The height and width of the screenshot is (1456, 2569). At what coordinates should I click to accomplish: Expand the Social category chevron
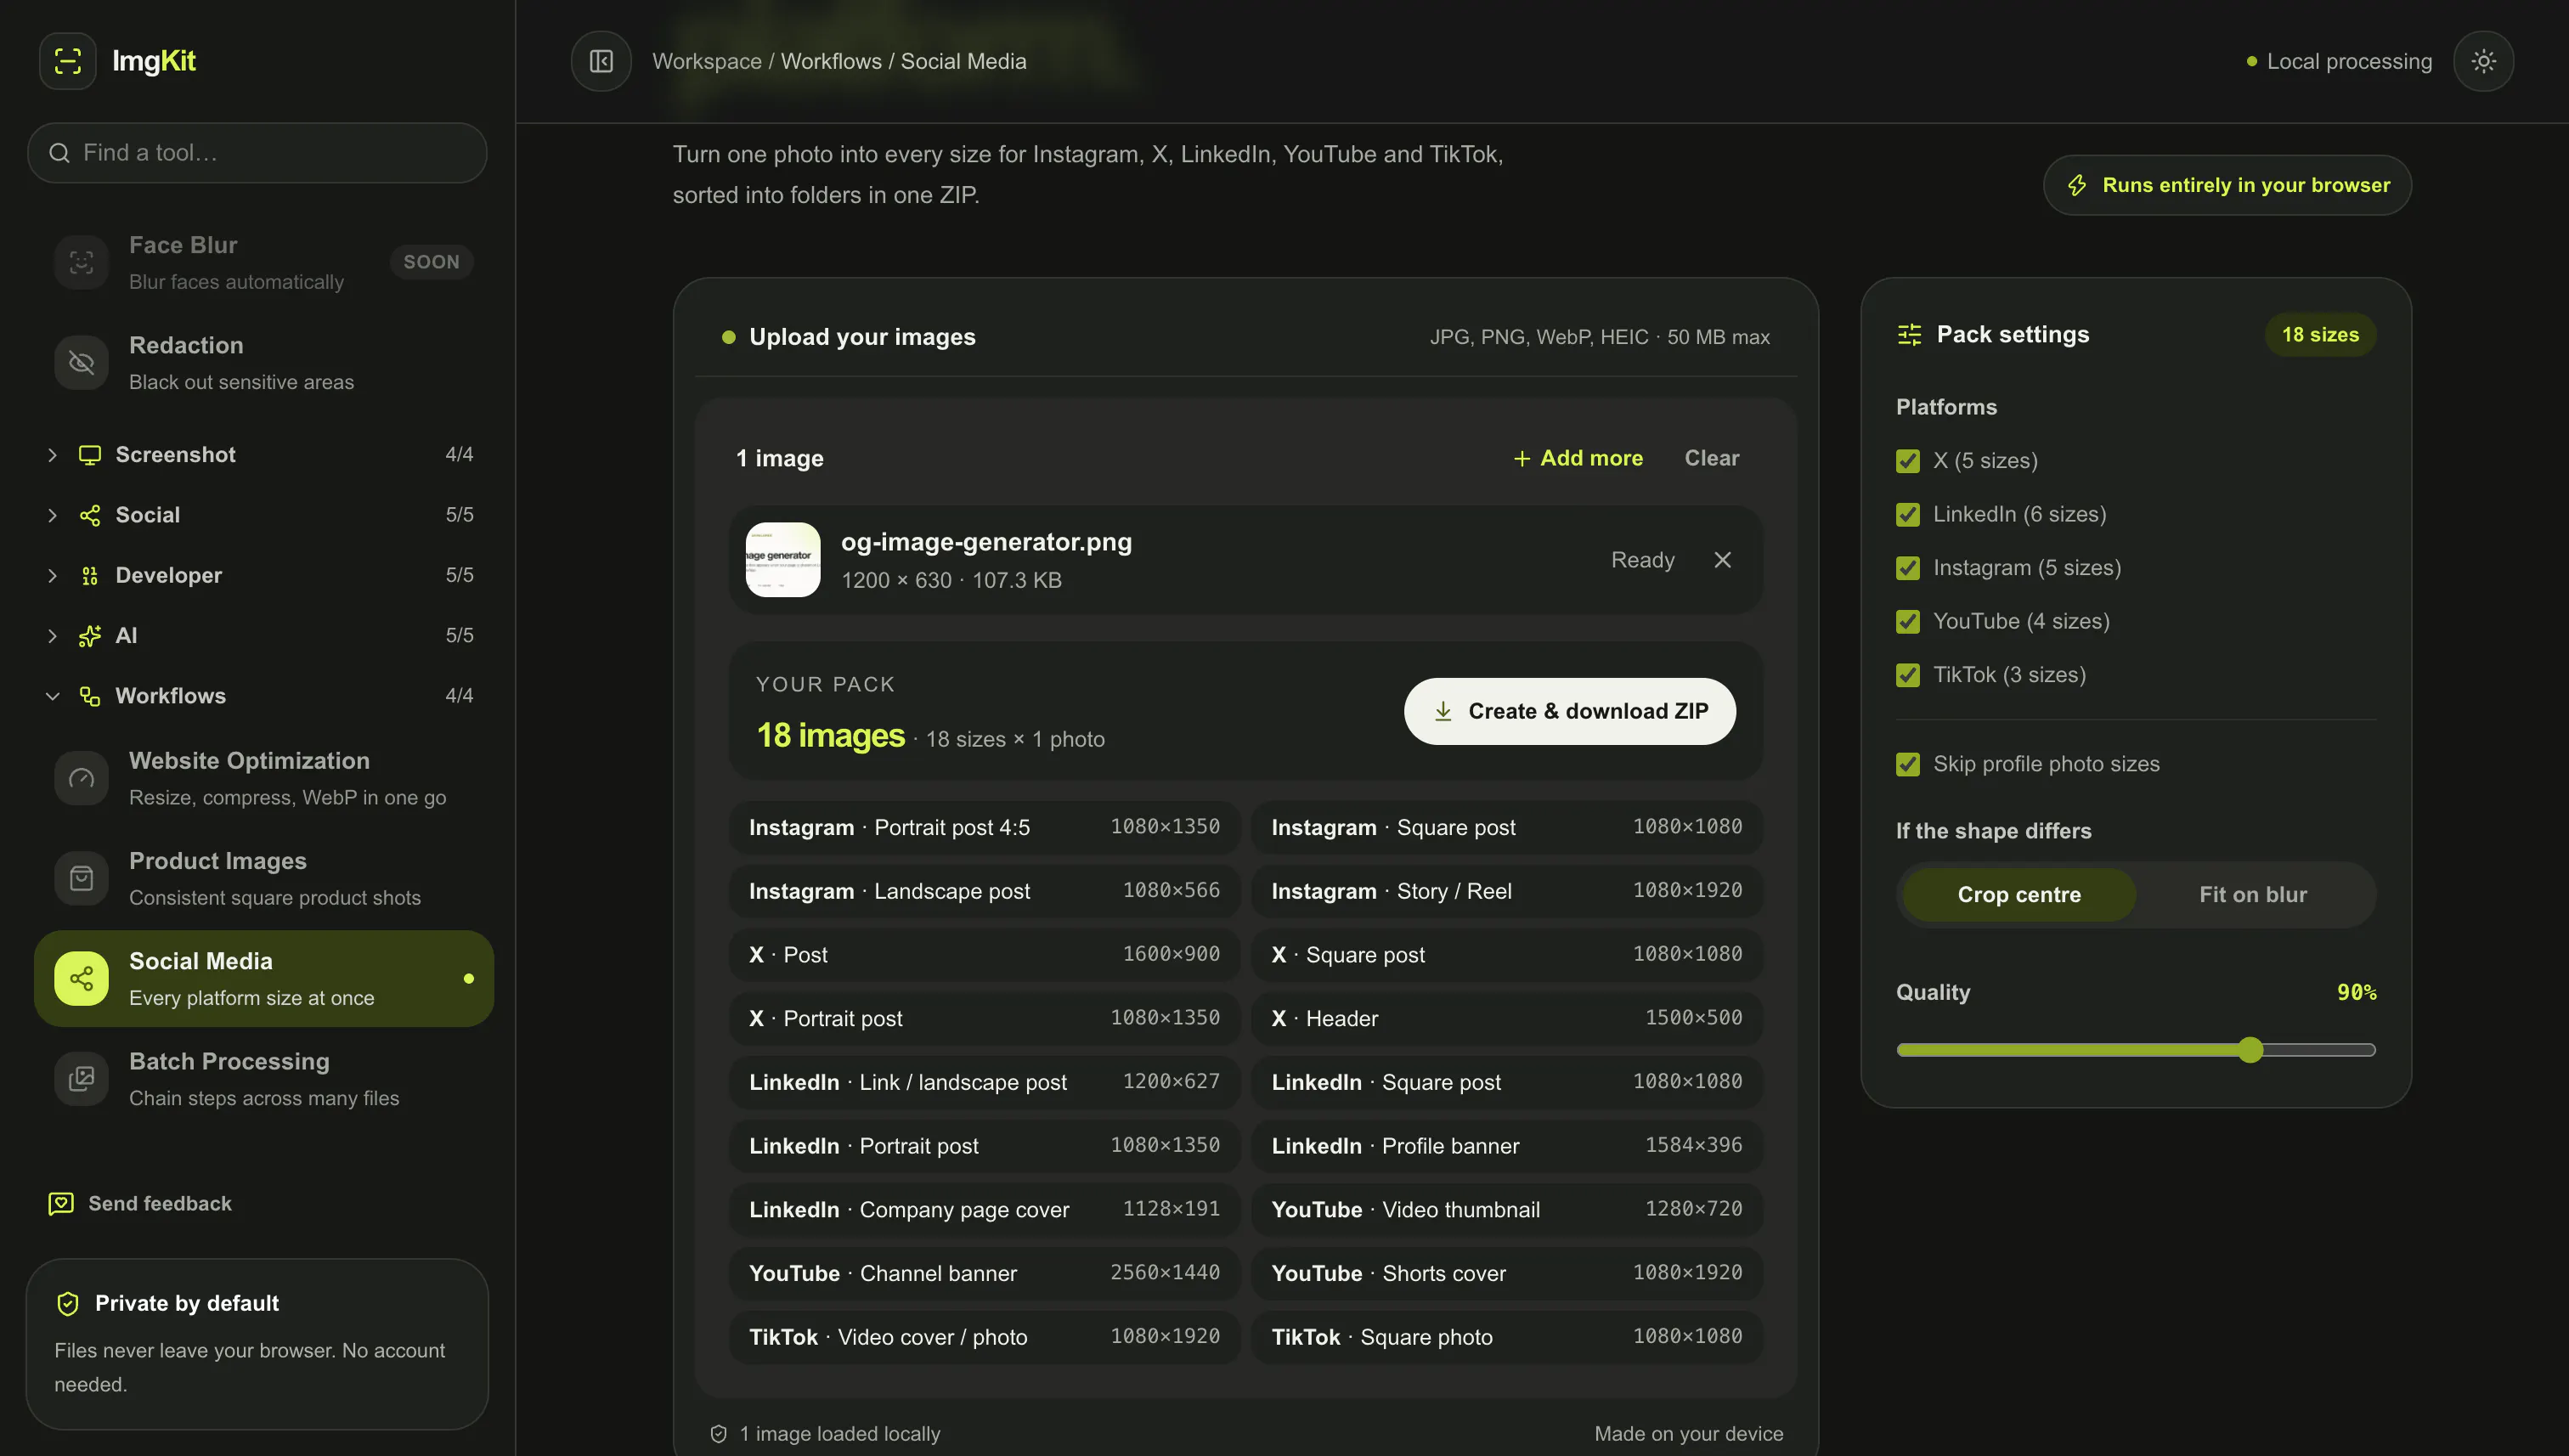52,515
